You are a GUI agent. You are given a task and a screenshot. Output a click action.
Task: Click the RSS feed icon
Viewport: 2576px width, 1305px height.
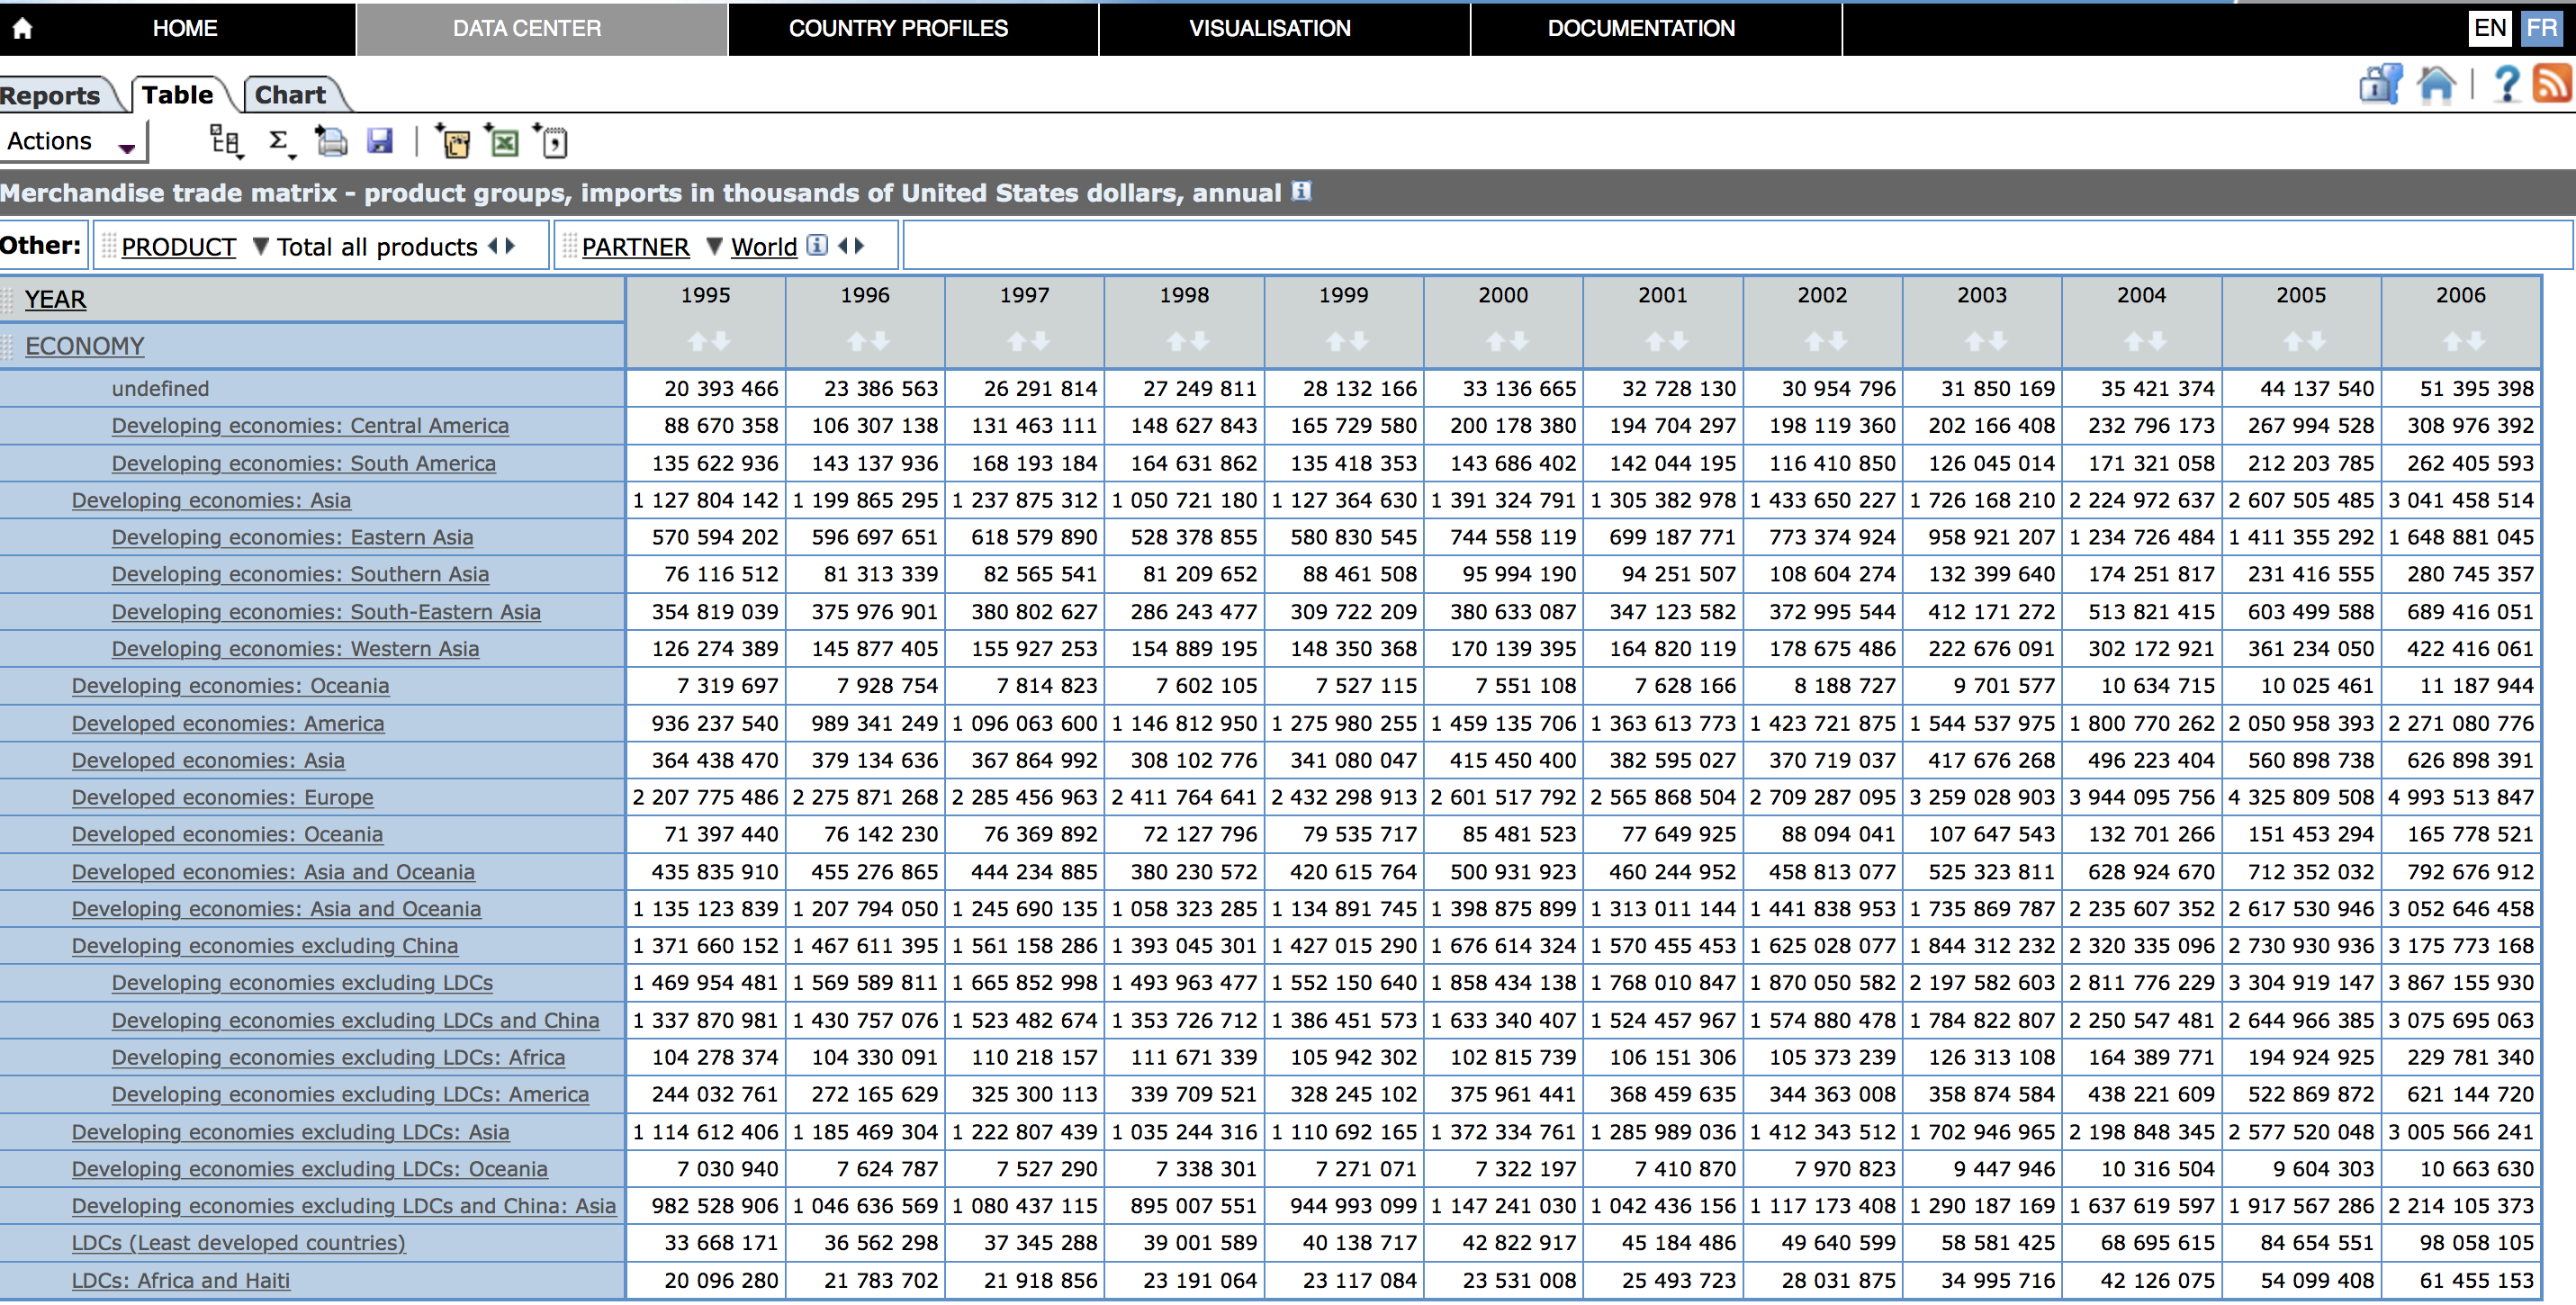(2551, 85)
